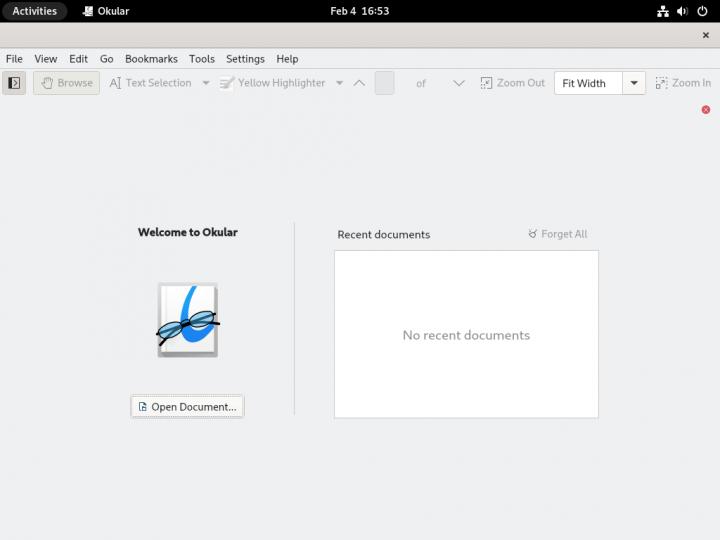Go to next page arrow
The image size is (720, 540).
click(459, 83)
